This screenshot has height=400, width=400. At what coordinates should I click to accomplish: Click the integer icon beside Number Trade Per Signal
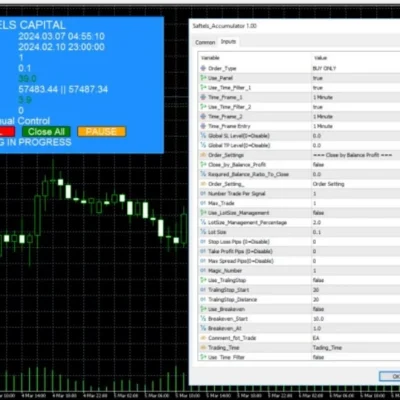coord(203,194)
